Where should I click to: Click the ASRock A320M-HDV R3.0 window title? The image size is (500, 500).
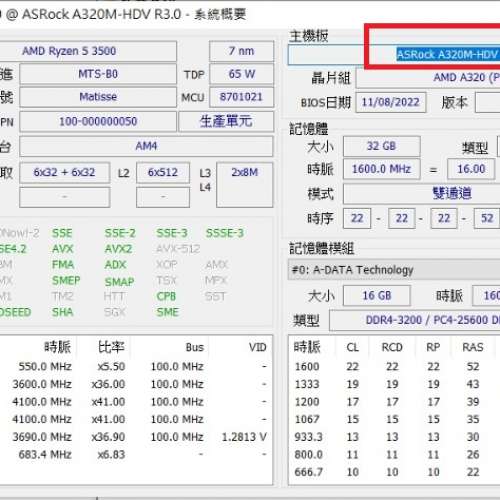101,14
